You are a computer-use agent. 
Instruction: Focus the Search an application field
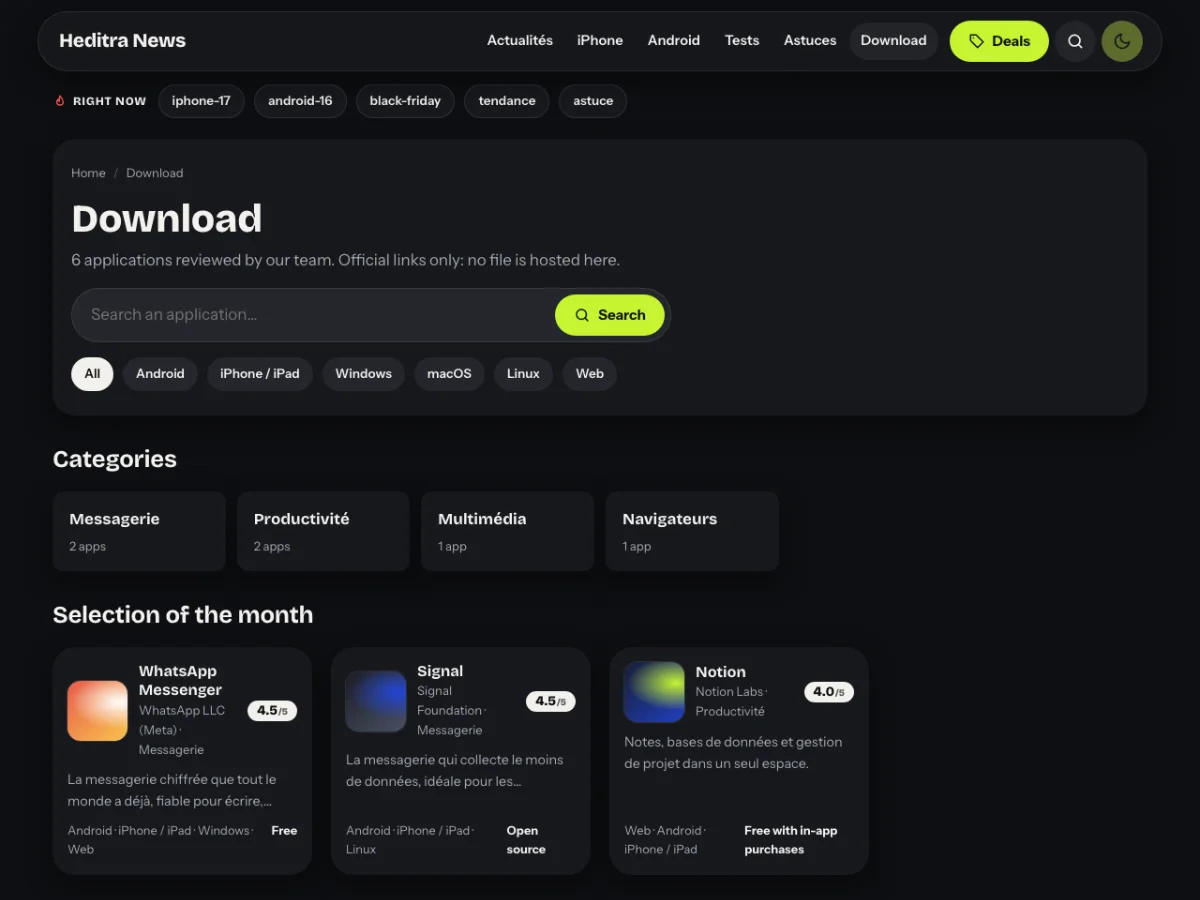click(313, 315)
